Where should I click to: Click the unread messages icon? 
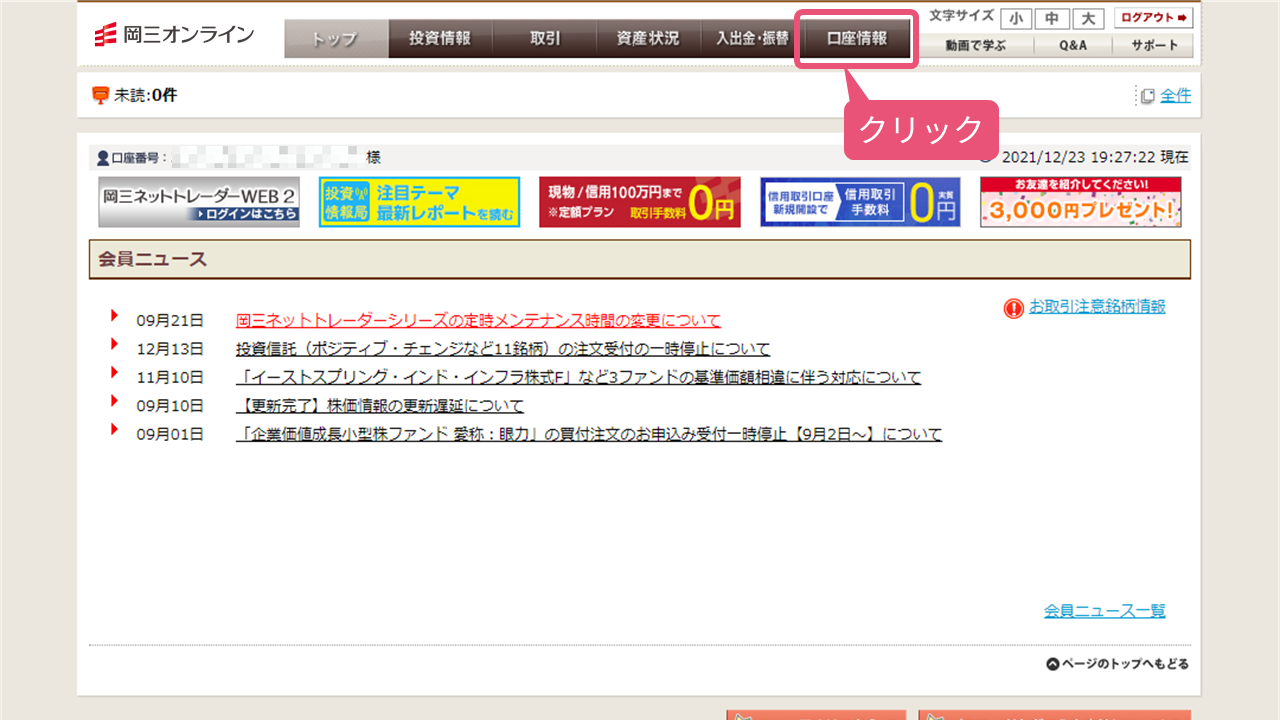click(x=100, y=95)
